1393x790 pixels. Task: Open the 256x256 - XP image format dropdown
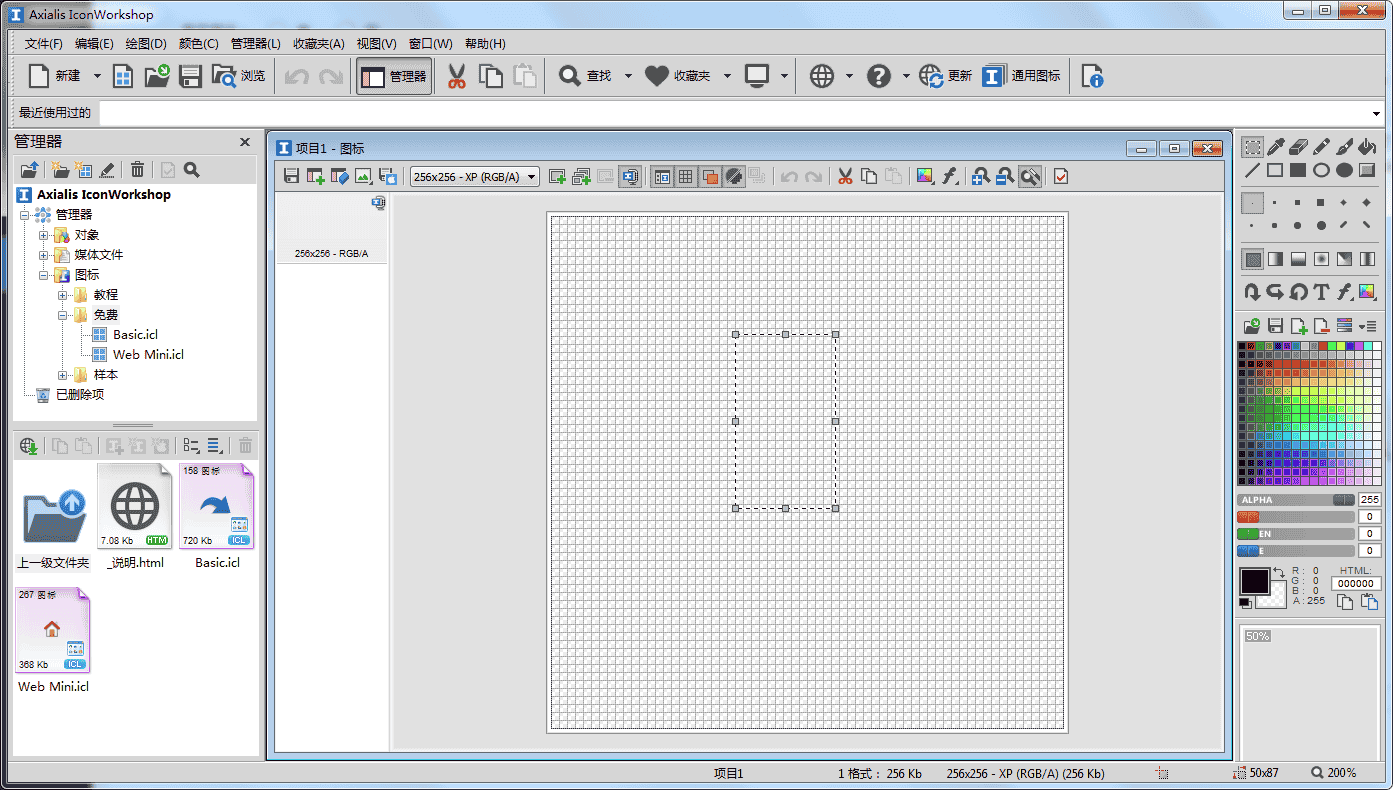(x=475, y=177)
